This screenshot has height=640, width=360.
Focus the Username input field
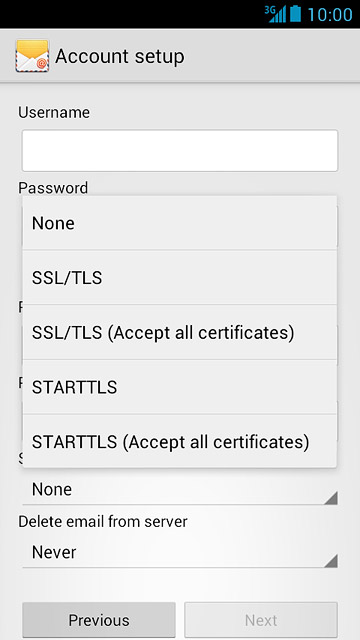coord(180,151)
